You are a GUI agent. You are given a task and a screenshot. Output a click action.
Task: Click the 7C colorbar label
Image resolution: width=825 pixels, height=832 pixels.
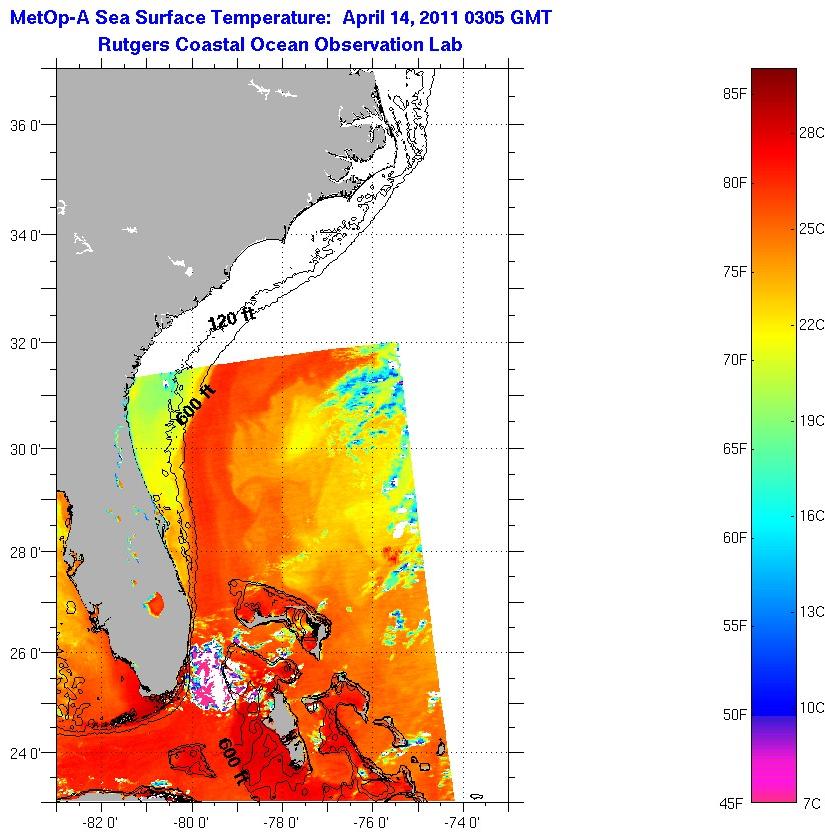point(812,804)
